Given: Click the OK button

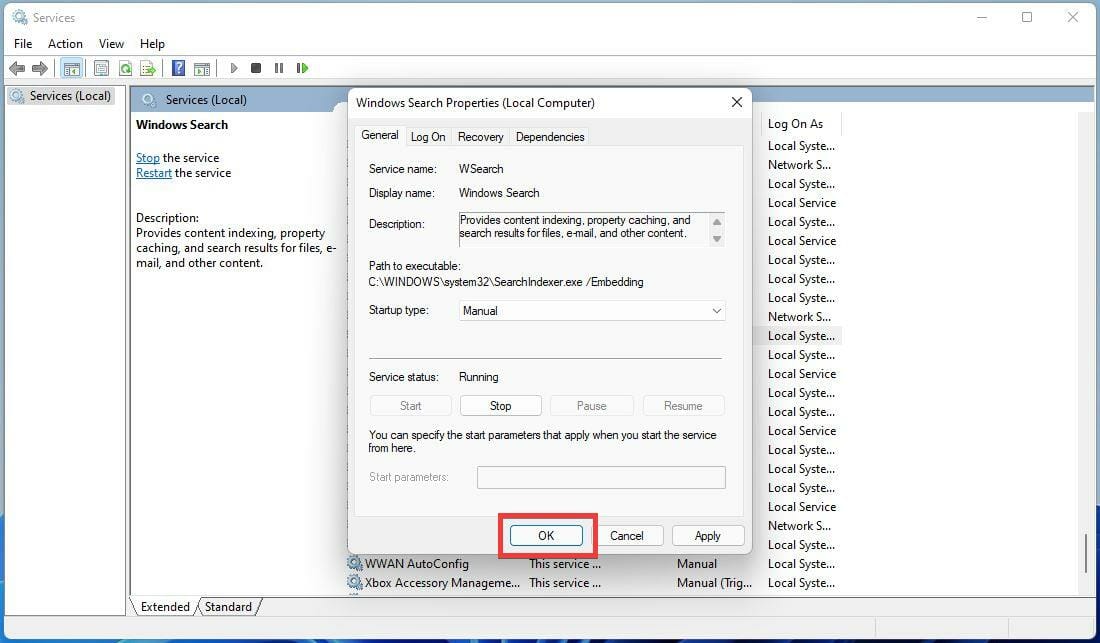Looking at the screenshot, I should coord(546,536).
